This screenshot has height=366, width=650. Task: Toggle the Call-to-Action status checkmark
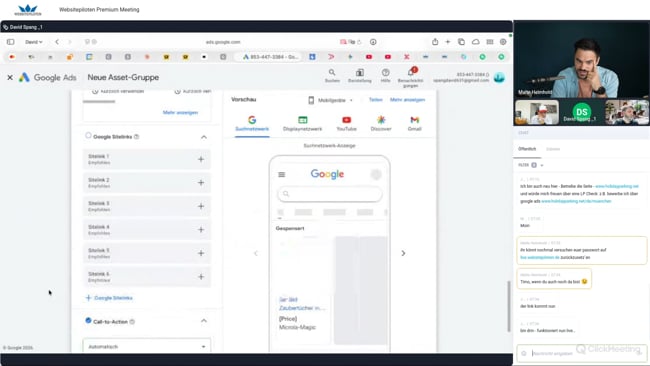88,320
